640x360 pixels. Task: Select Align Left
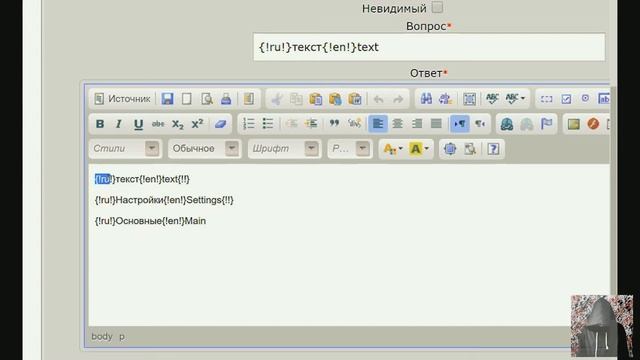pos(378,124)
